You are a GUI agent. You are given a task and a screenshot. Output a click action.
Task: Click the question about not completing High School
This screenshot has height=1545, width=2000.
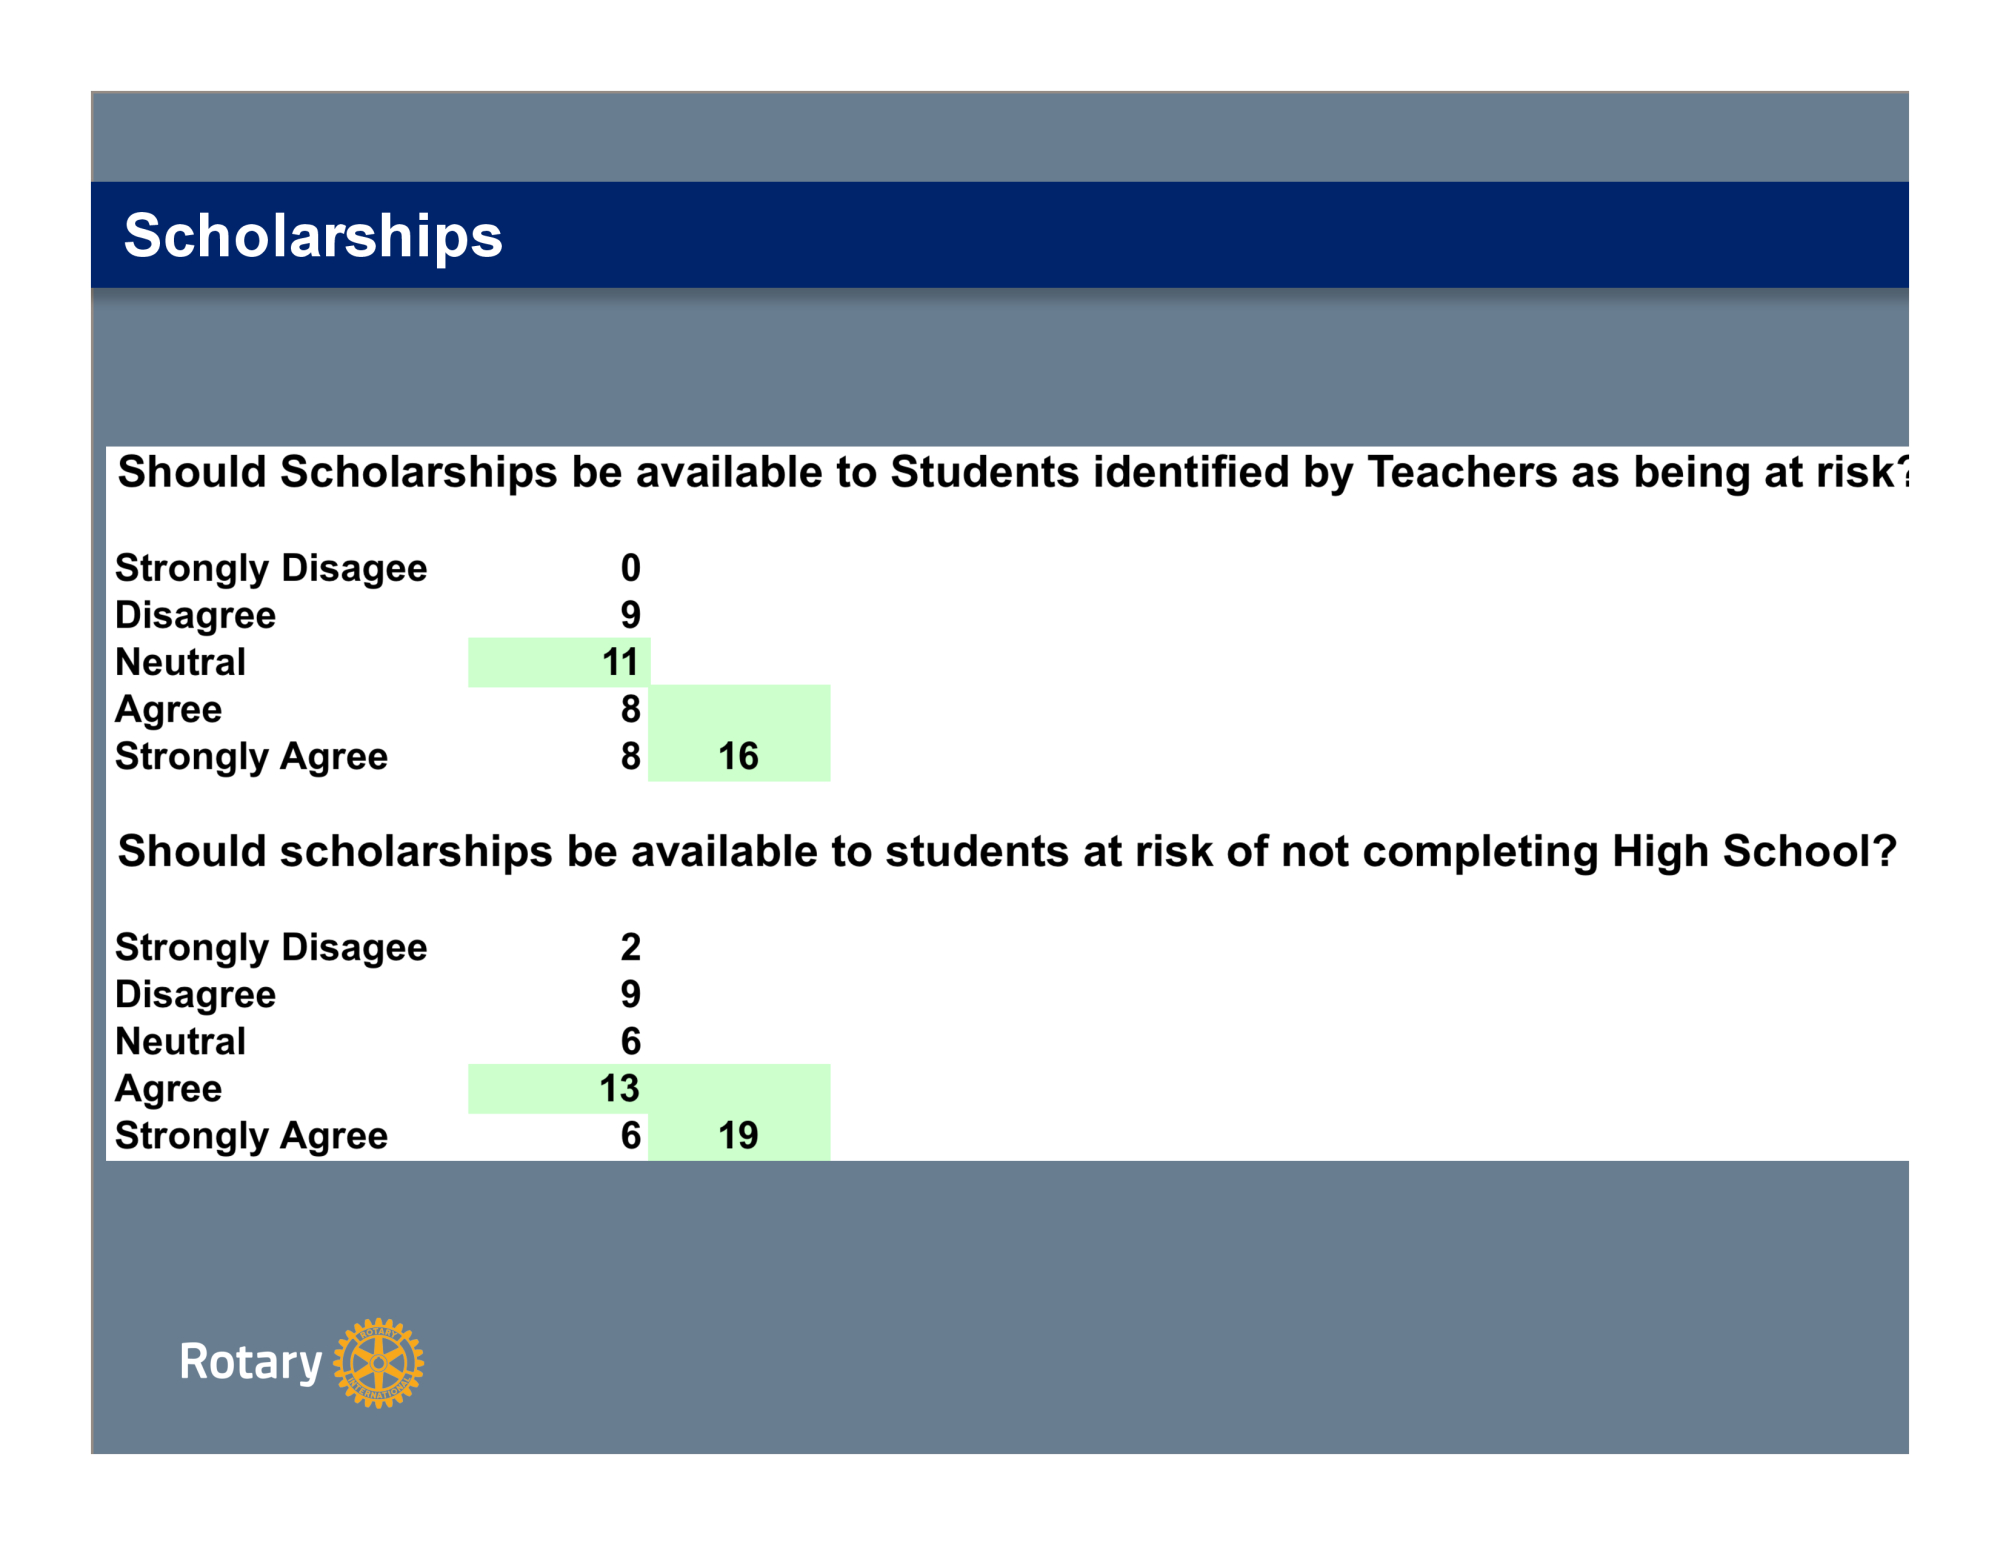coord(1006,852)
